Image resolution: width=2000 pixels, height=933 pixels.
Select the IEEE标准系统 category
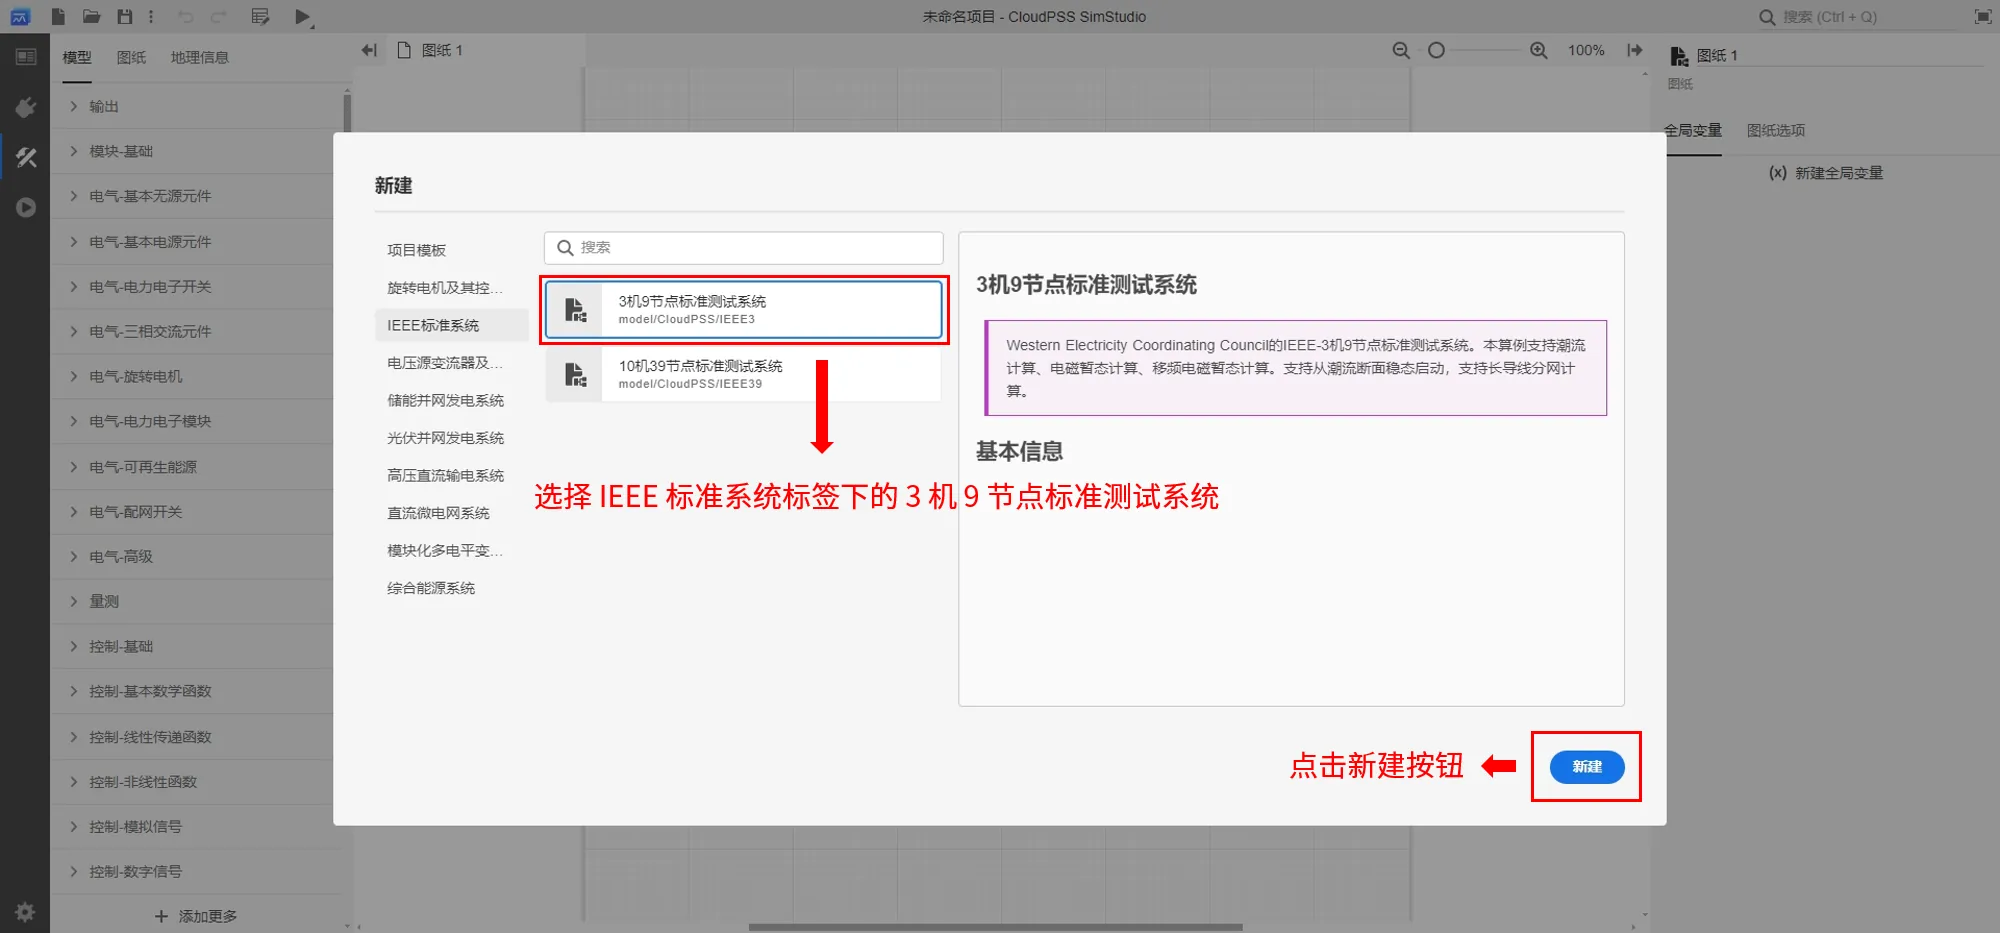coord(452,325)
